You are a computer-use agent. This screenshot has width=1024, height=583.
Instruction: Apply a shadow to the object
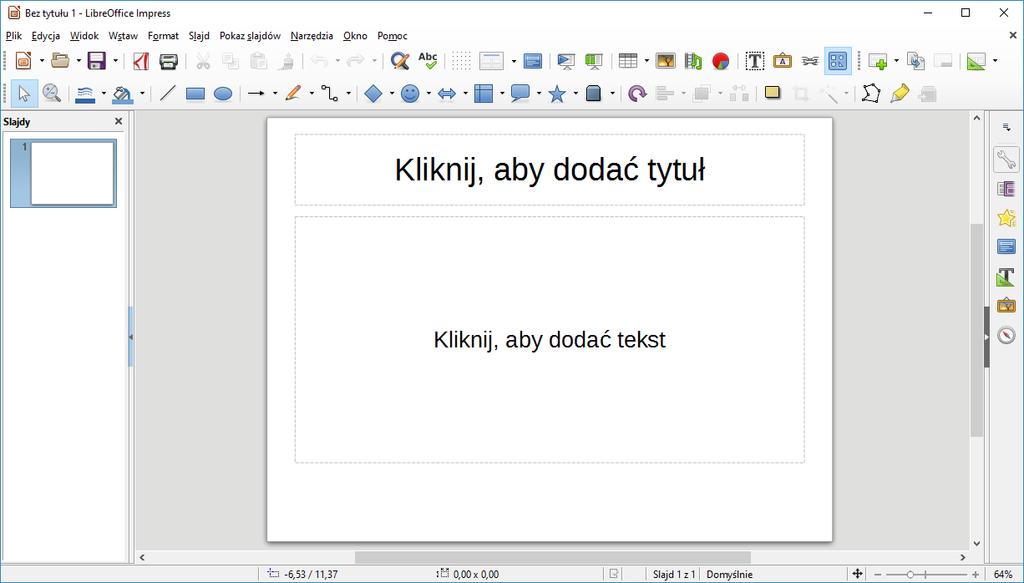[773, 93]
